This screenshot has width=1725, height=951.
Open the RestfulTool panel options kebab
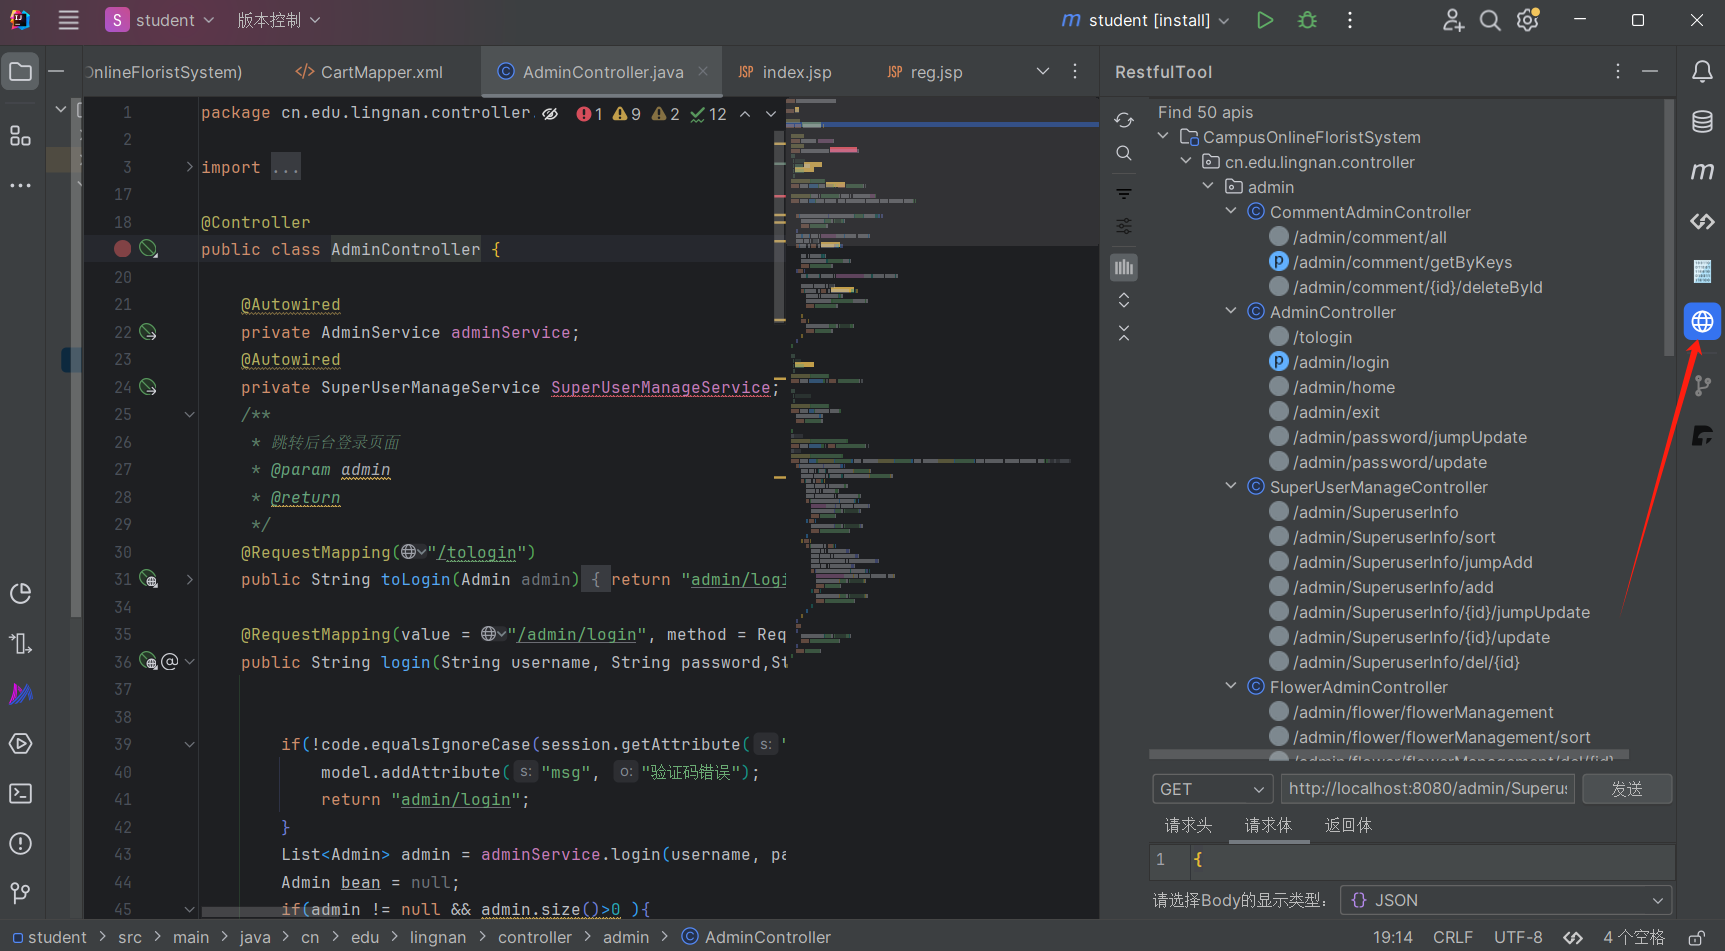[x=1617, y=71]
